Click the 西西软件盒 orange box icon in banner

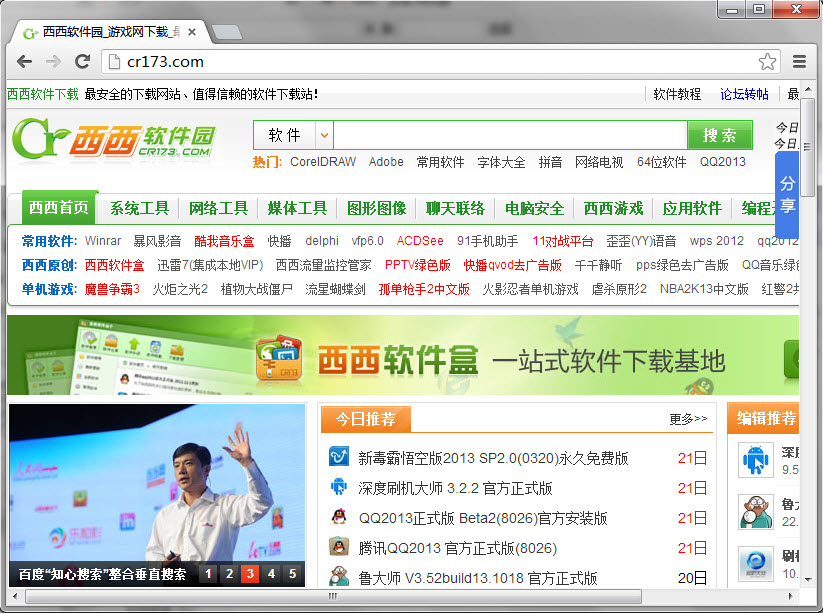[279, 357]
